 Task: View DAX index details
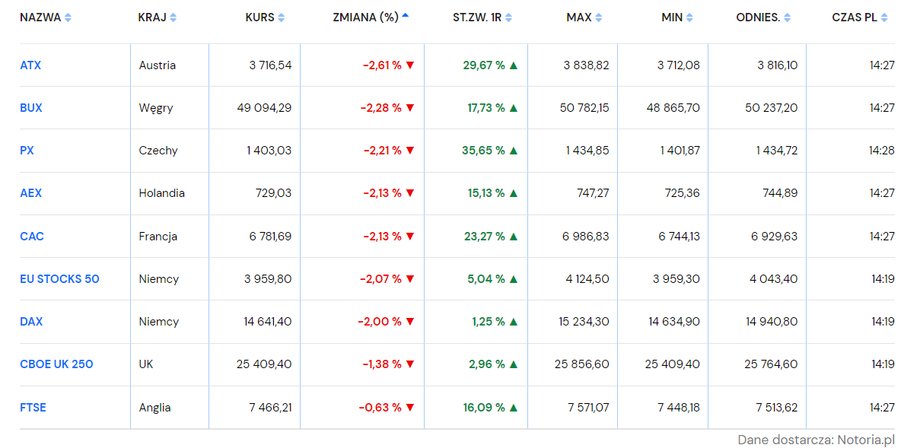click(31, 321)
